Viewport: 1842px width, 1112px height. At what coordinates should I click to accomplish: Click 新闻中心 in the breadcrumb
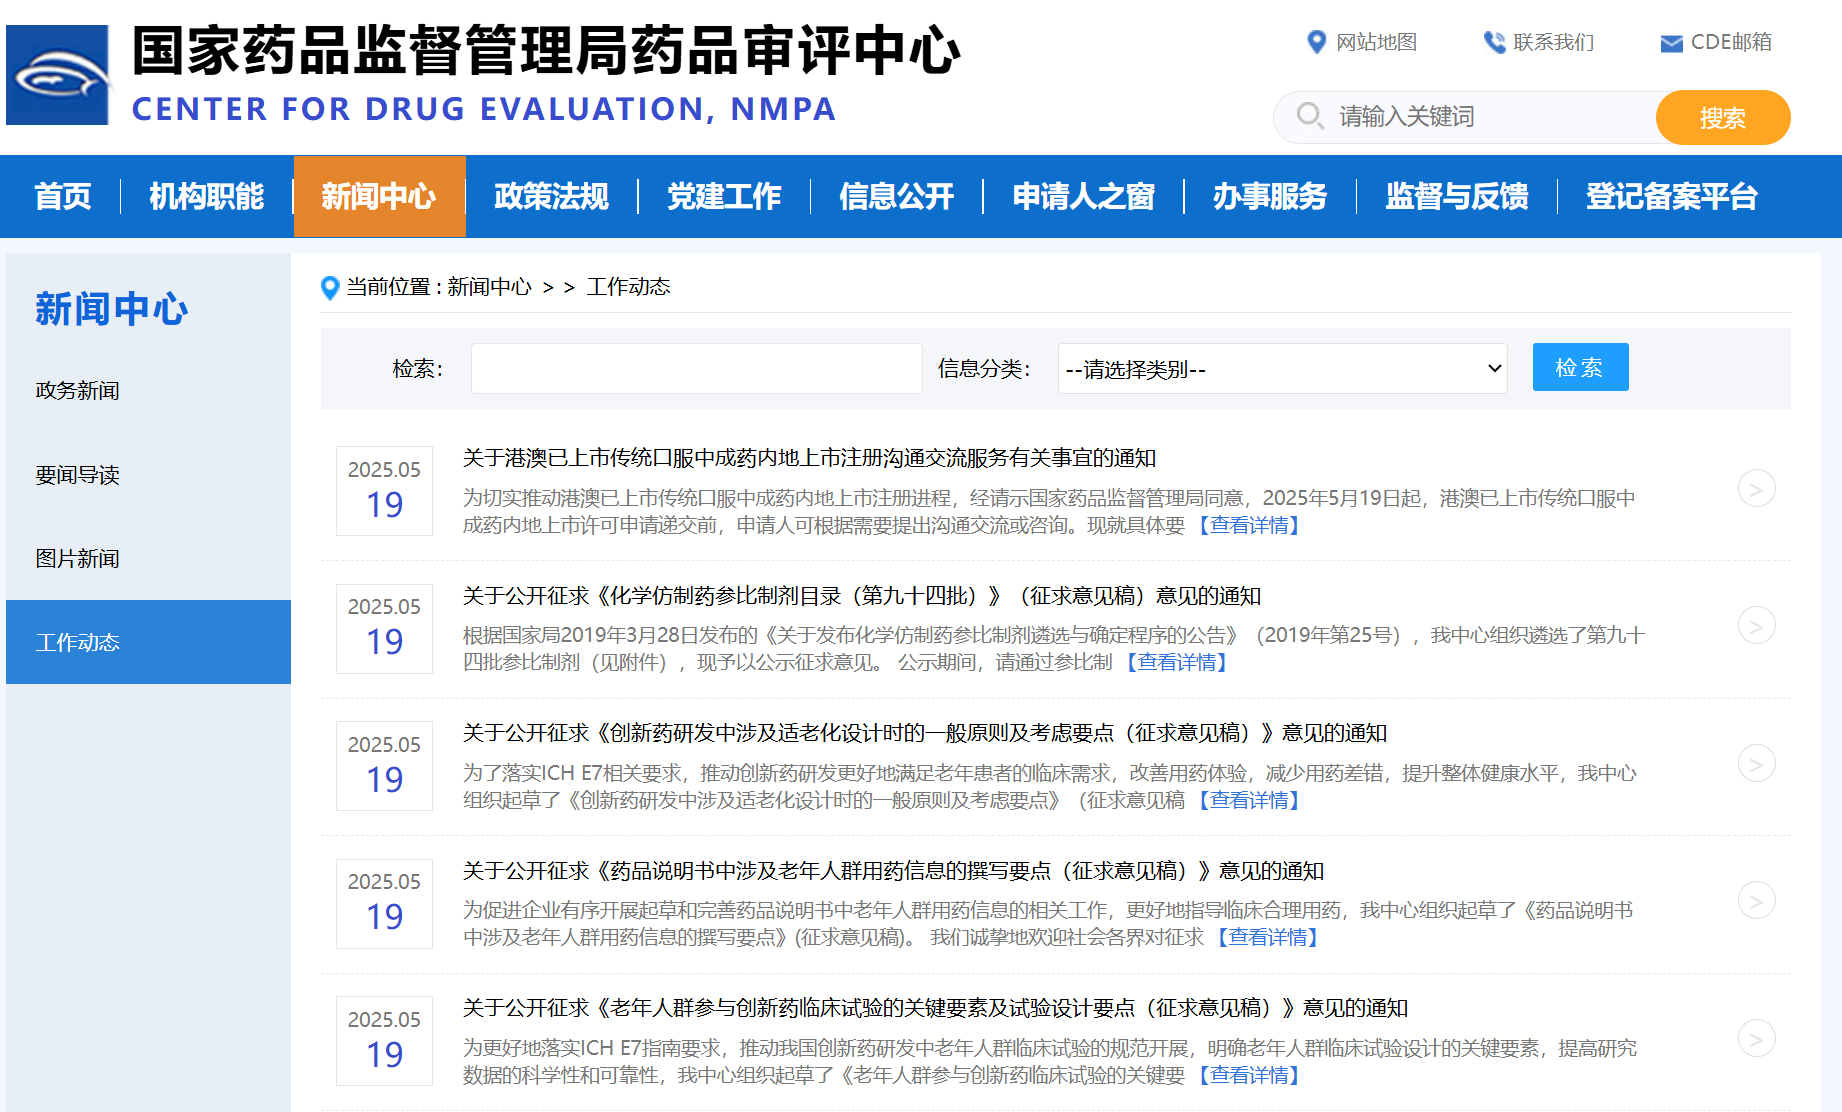coord(490,287)
